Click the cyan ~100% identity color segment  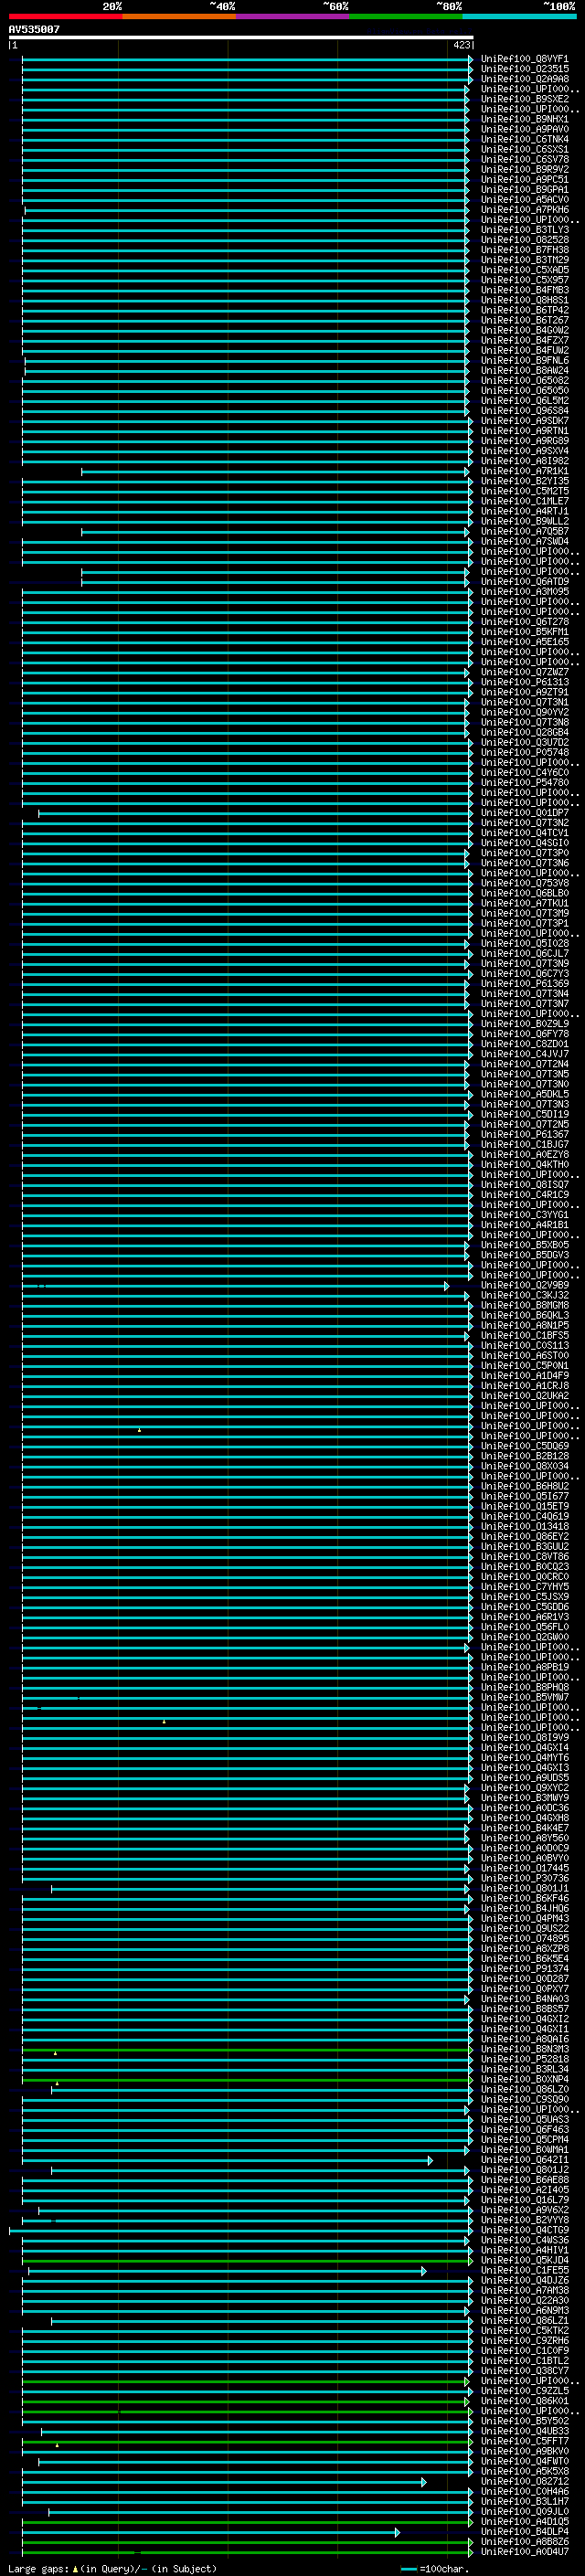coord(519,16)
